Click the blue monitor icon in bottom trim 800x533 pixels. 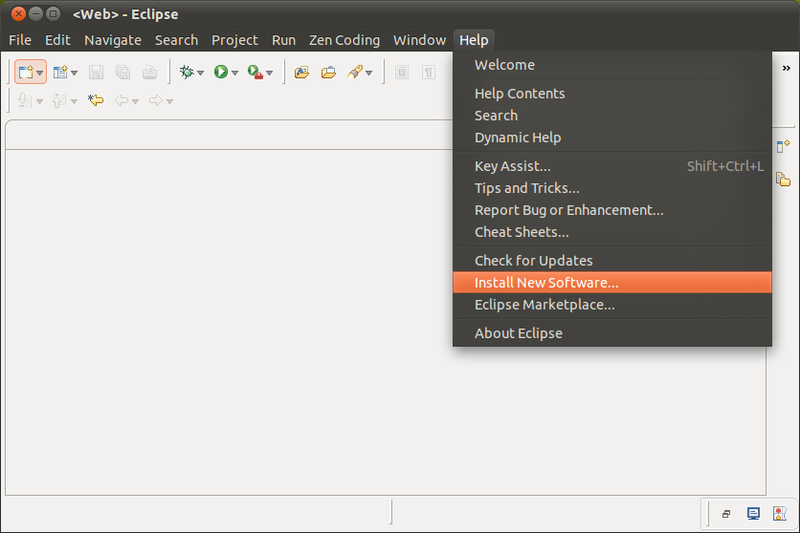point(753,513)
